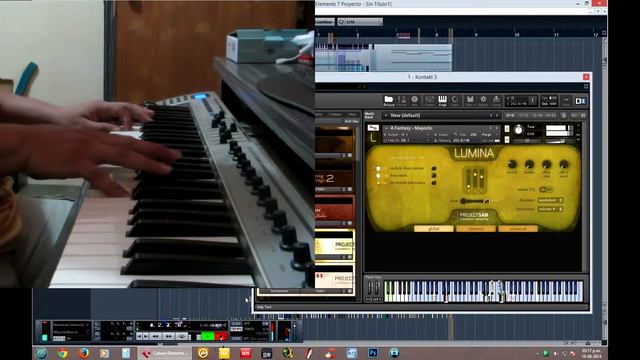Click the Kontakt virtual keyboard
Viewport: 640px width, 360px height.
click(x=484, y=291)
